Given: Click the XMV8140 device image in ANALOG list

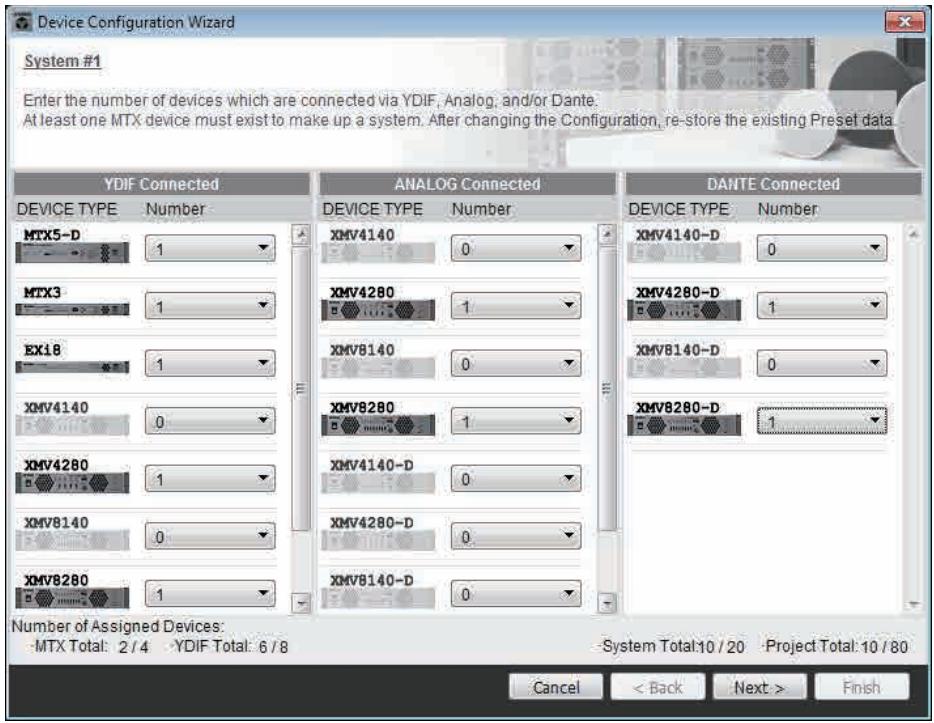Looking at the screenshot, I should (378, 367).
